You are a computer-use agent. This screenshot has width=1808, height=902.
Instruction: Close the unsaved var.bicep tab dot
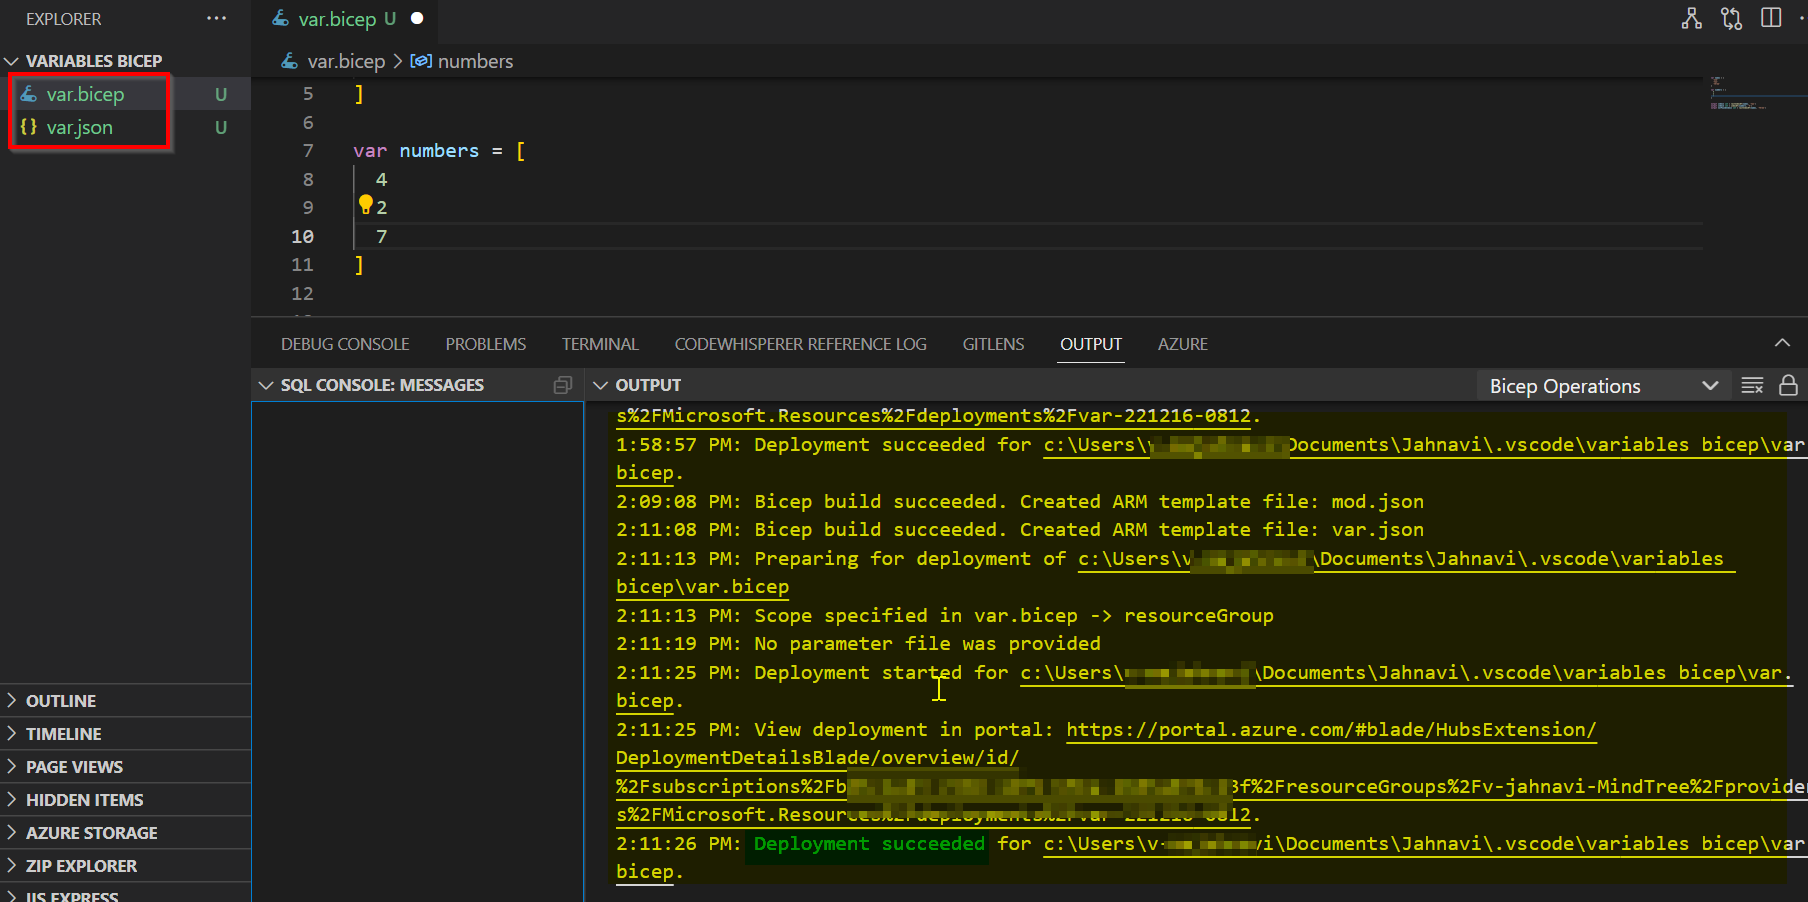[x=417, y=18]
